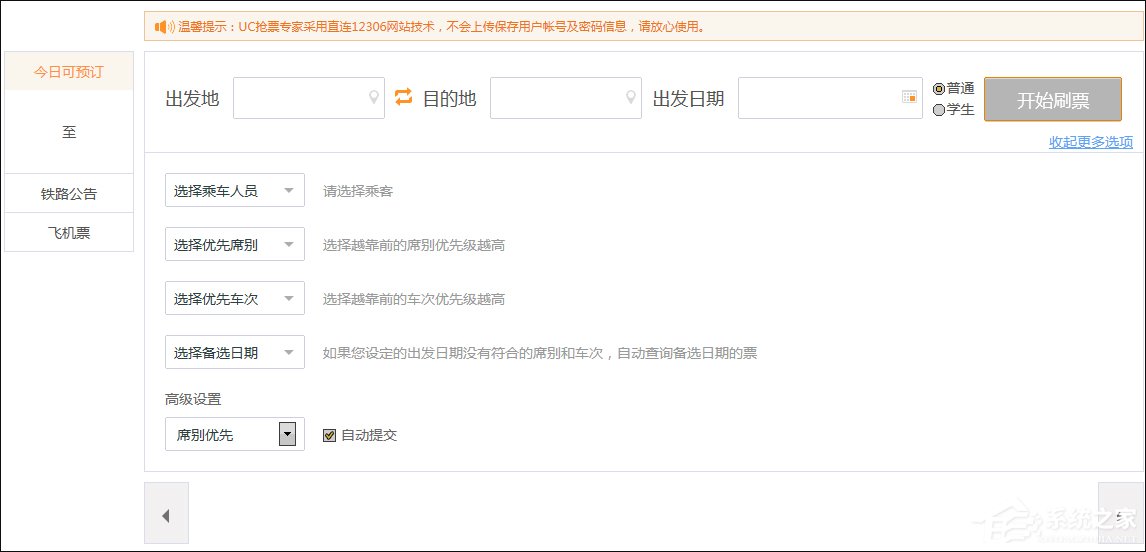The image size is (1146, 552).
Task: Click the 选择越靠前的车次优先级越高 hint
Action: pyautogui.click(x=414, y=299)
